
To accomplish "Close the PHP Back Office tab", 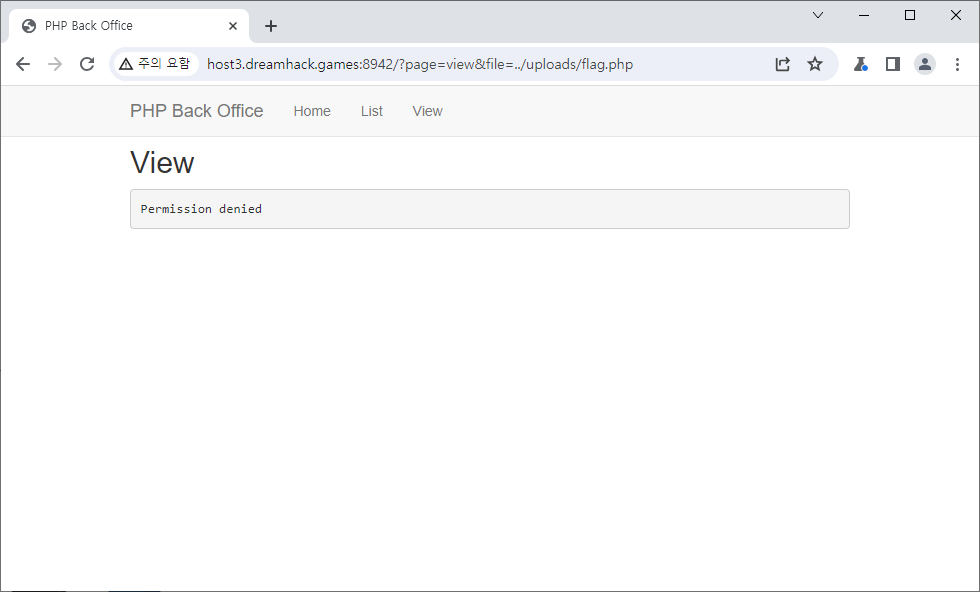I will tap(233, 26).
